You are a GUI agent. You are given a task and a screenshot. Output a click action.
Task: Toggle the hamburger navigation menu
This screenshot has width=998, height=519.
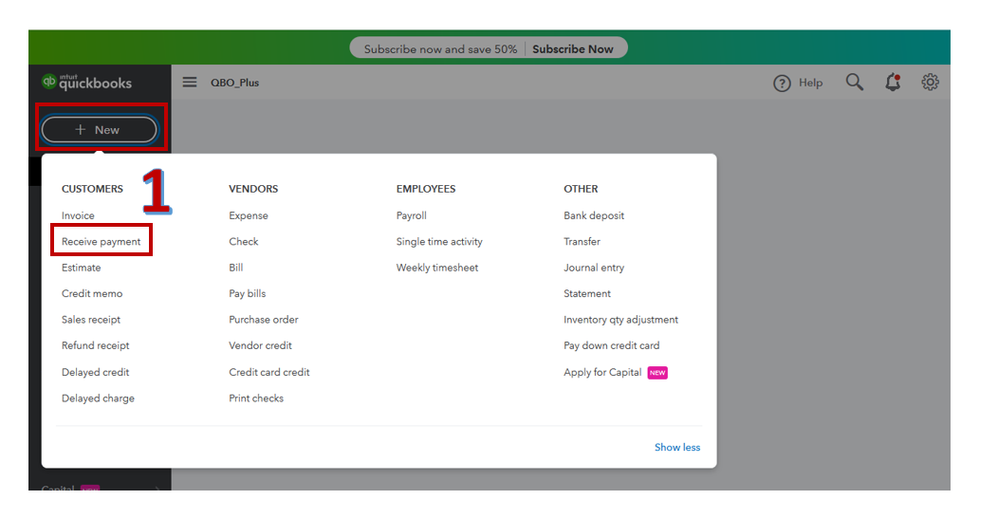190,82
